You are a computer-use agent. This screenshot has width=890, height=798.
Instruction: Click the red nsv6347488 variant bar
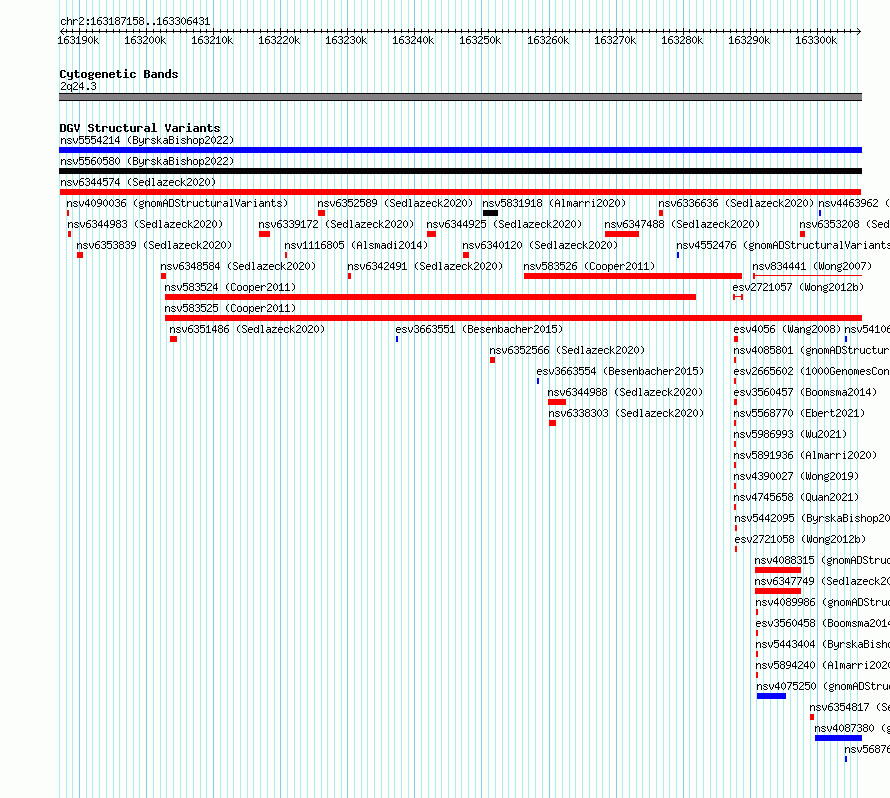622,234
